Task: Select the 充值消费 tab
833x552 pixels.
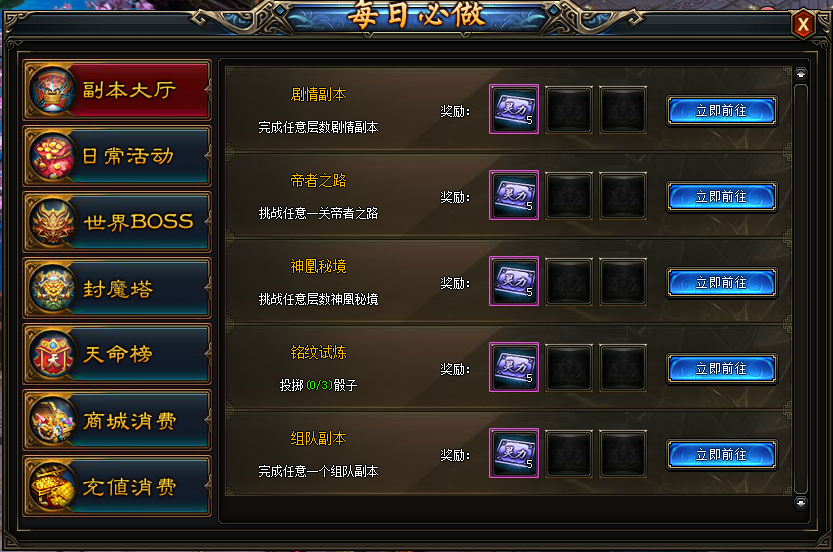Action: coord(117,486)
